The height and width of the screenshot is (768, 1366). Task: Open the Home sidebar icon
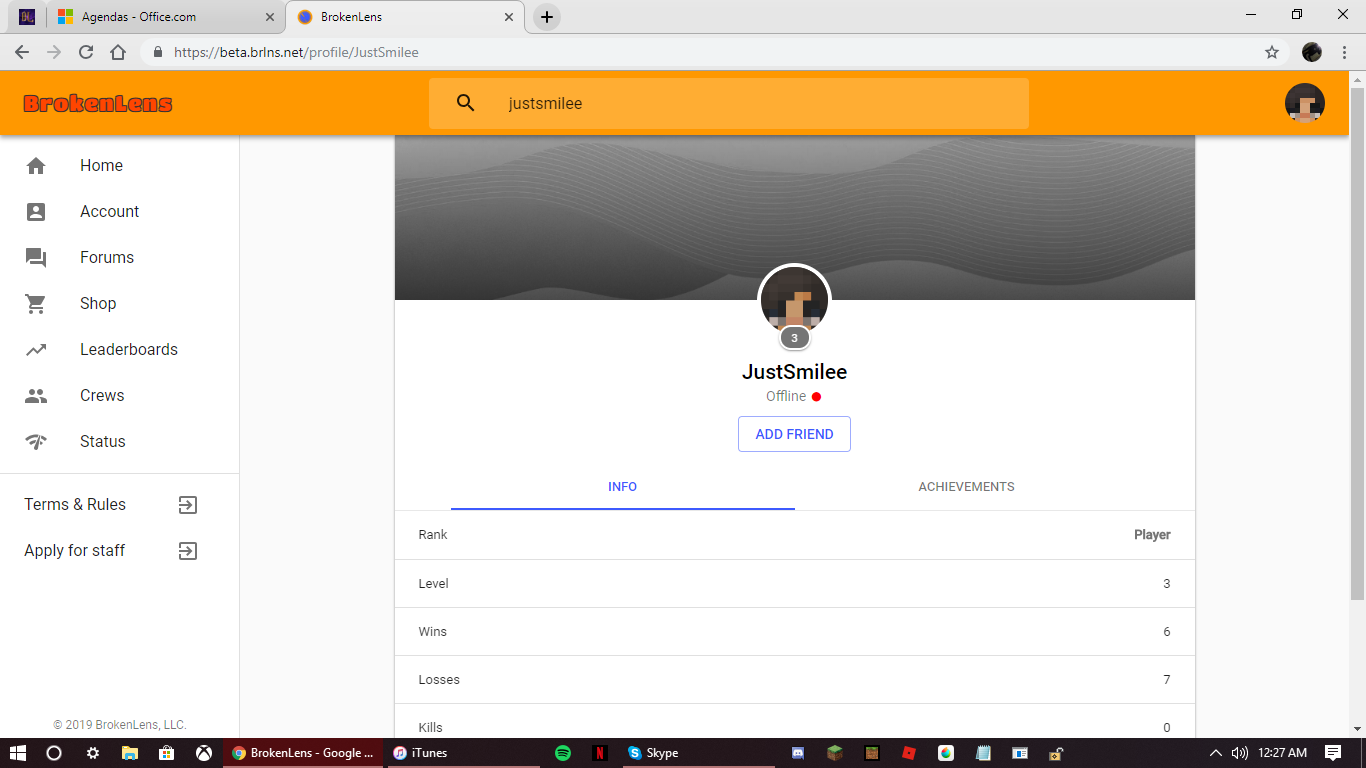(36, 166)
